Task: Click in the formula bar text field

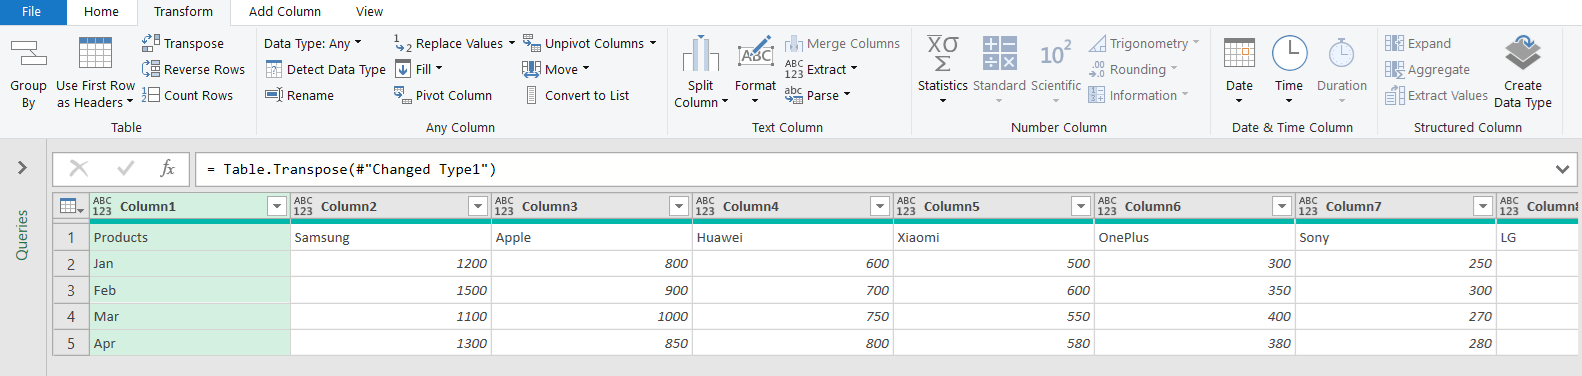Action: pyautogui.click(x=870, y=169)
